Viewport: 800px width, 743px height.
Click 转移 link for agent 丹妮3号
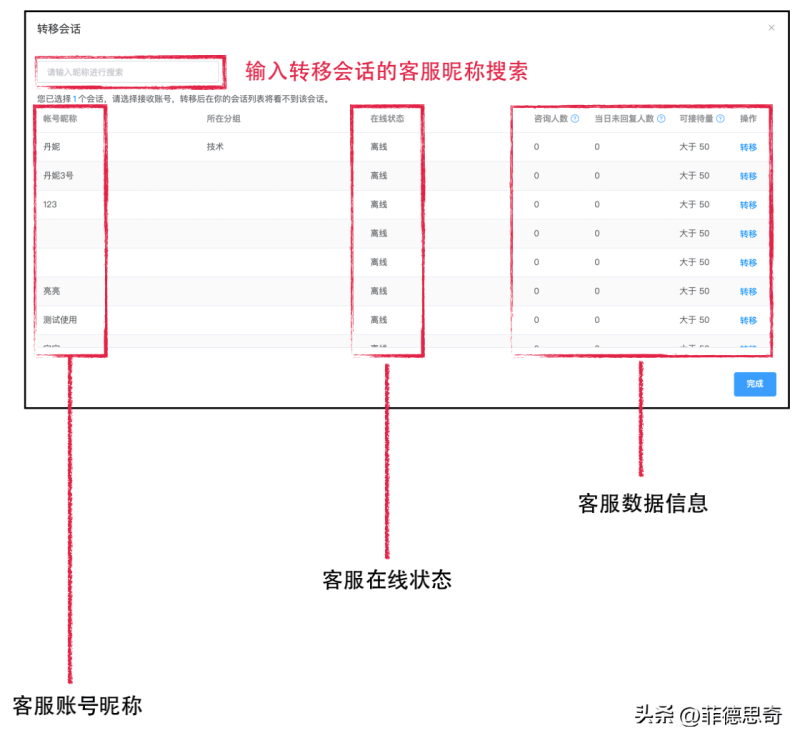(x=745, y=175)
